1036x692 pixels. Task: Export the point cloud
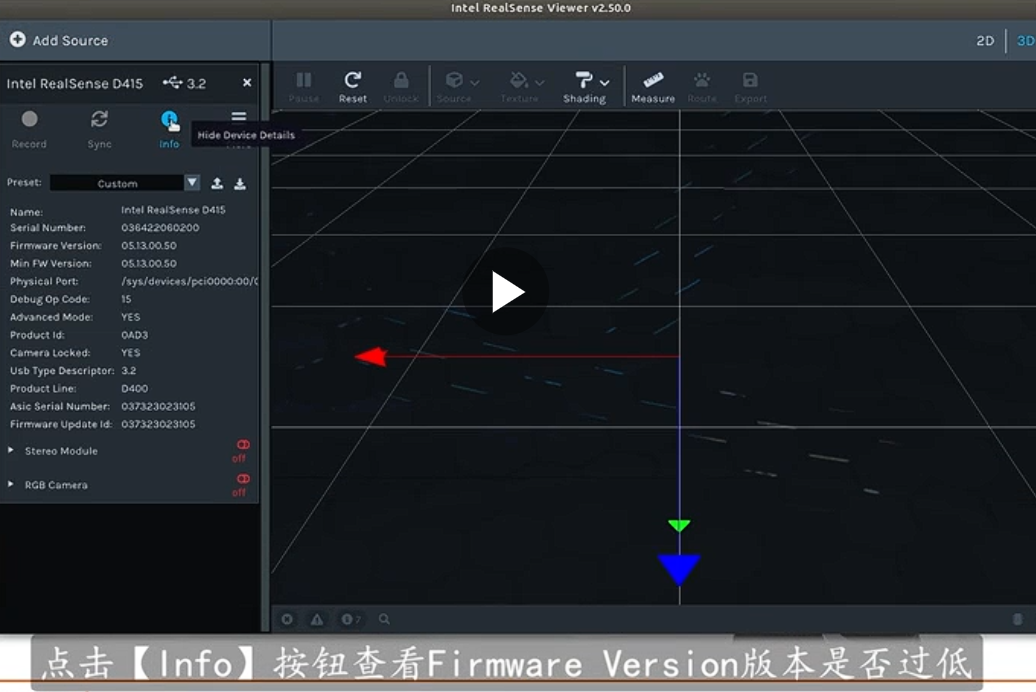coord(750,87)
